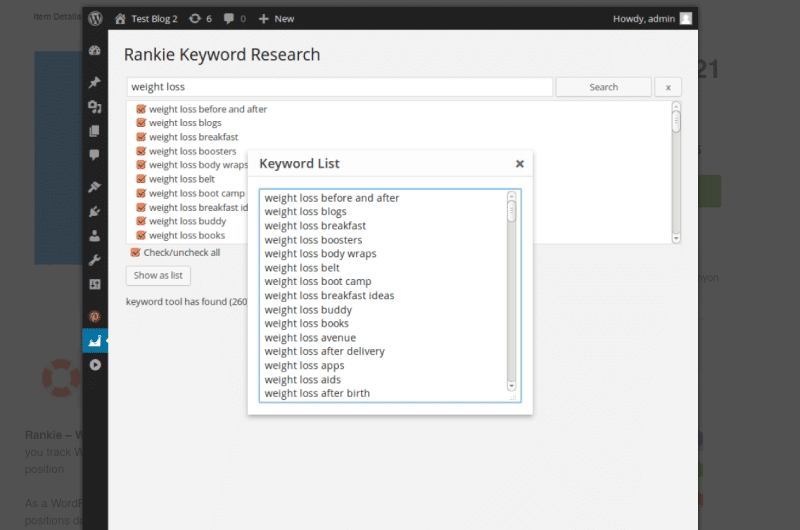Click 'weight loss apps' line
Viewport: 800px width, 530px height.
pyautogui.click(x=304, y=366)
